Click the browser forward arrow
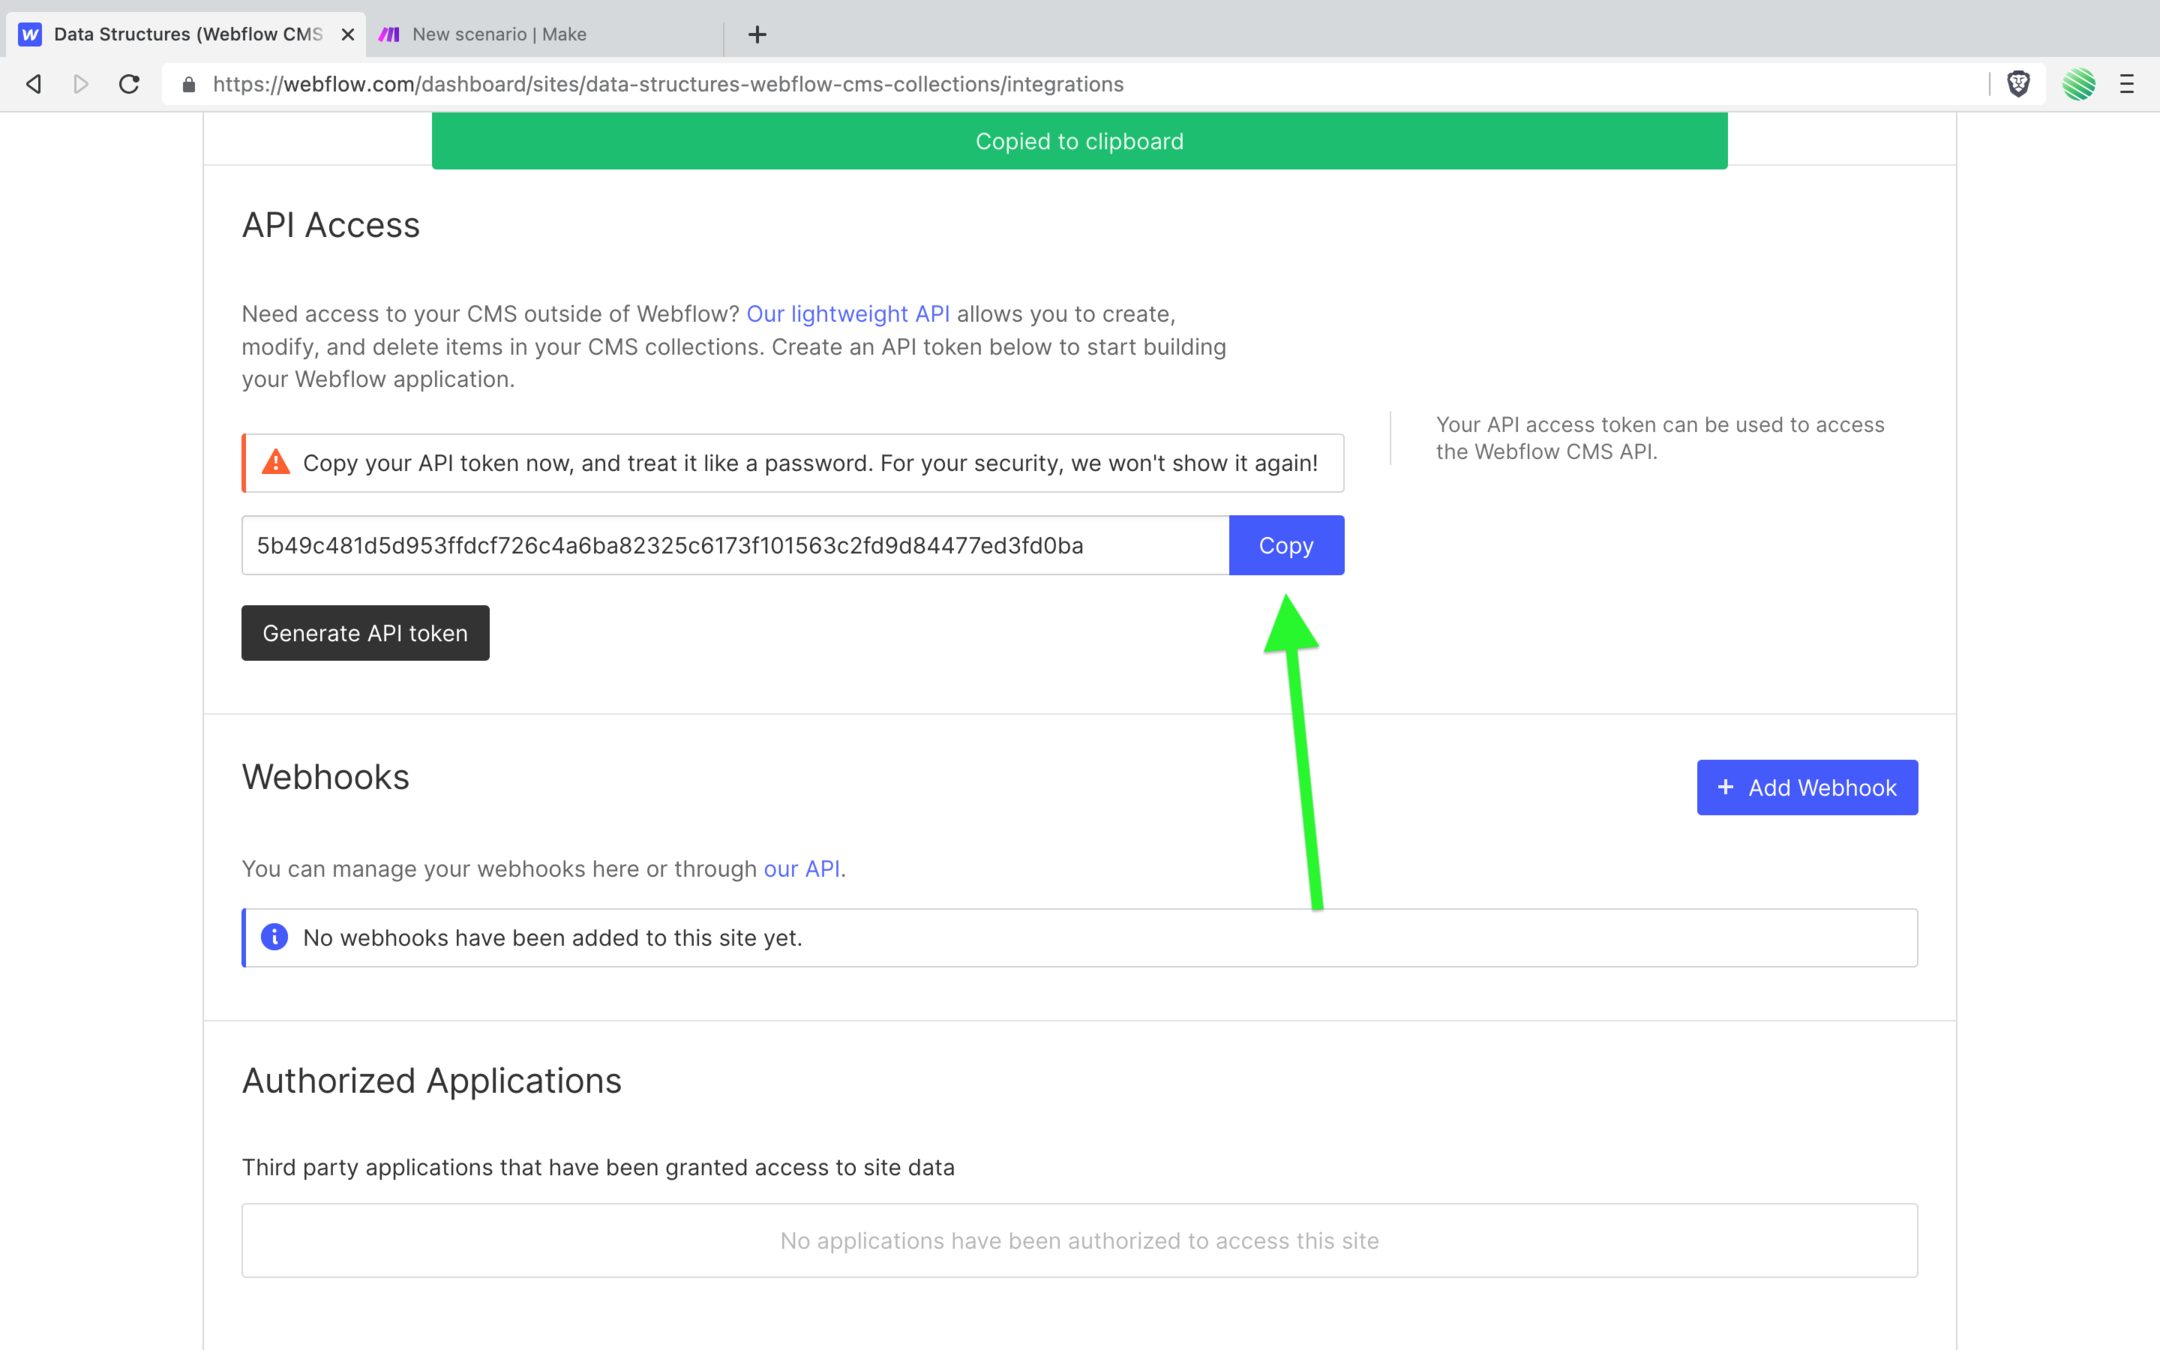Screen dimensions: 2160x1350 tap(81, 84)
